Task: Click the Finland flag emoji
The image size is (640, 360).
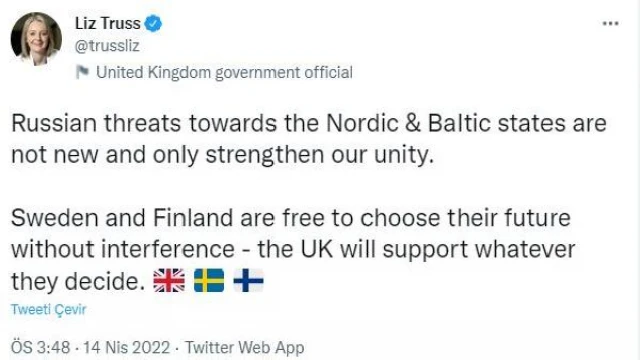Action: 248,280
